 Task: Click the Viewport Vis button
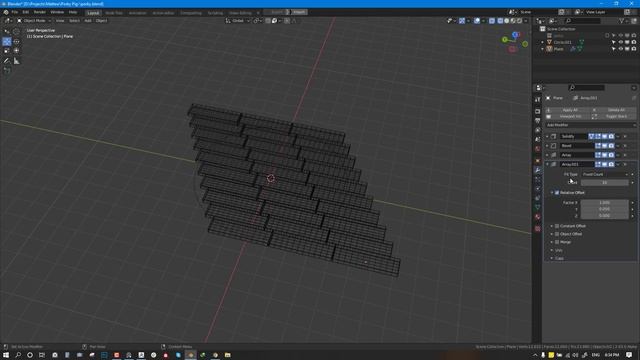(568, 116)
